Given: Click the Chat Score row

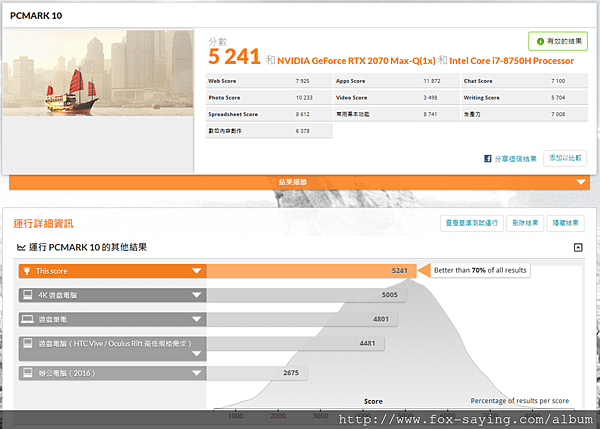Looking at the screenshot, I should [x=525, y=81].
